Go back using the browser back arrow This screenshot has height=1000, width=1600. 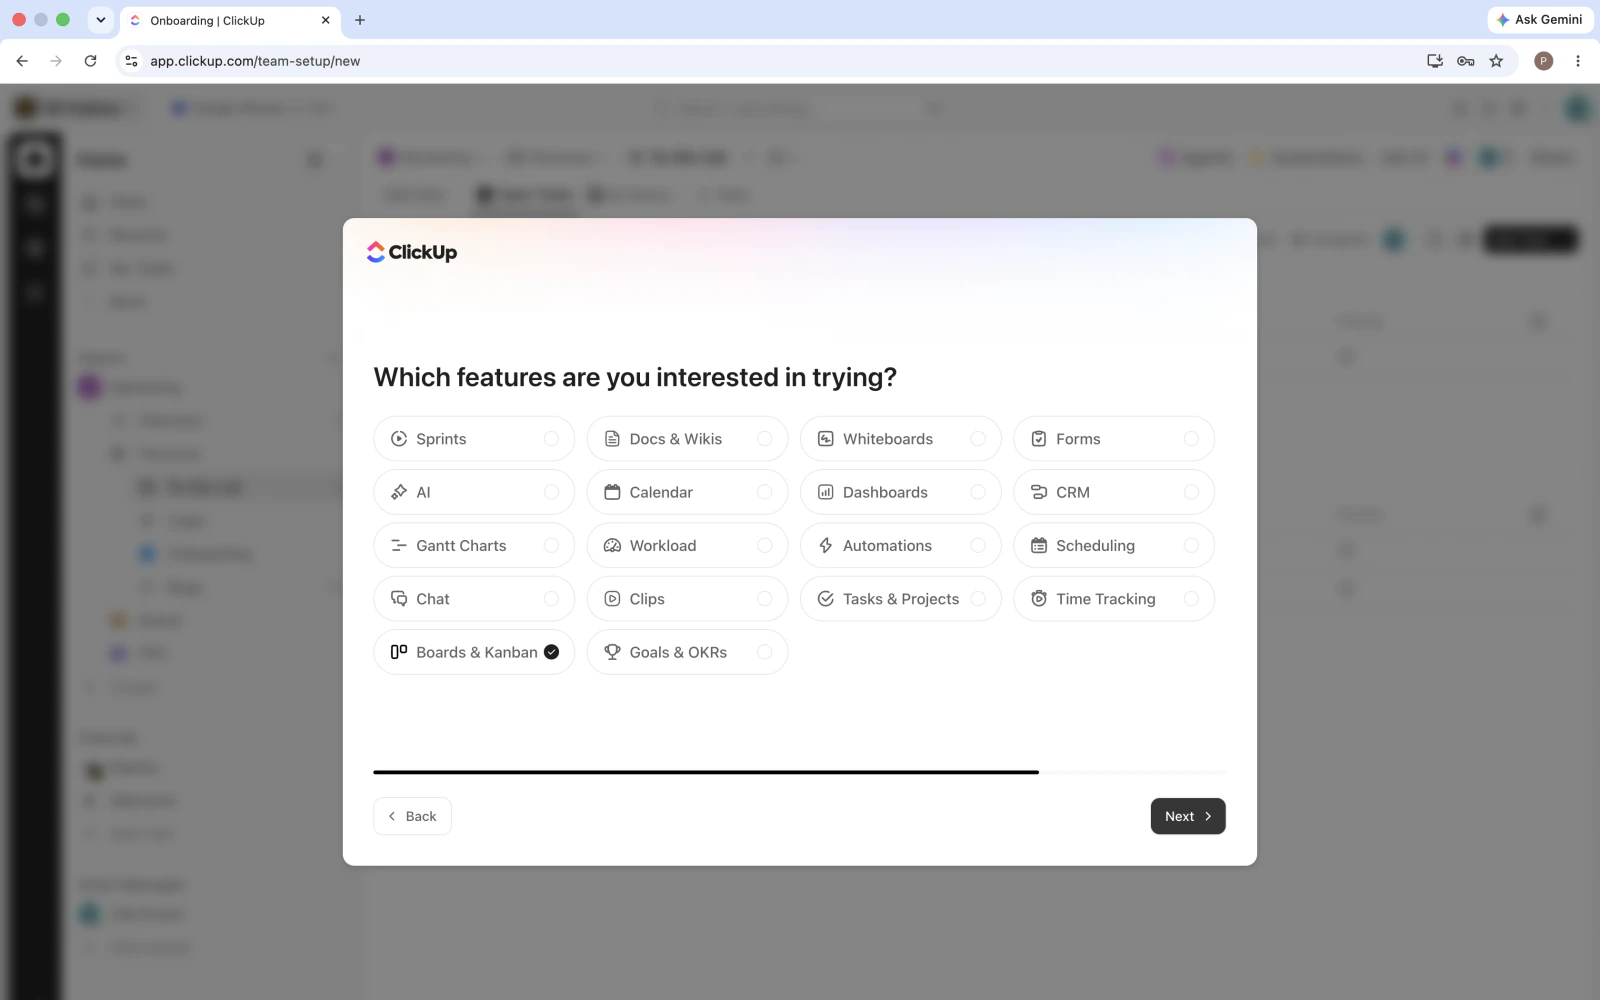point(22,61)
